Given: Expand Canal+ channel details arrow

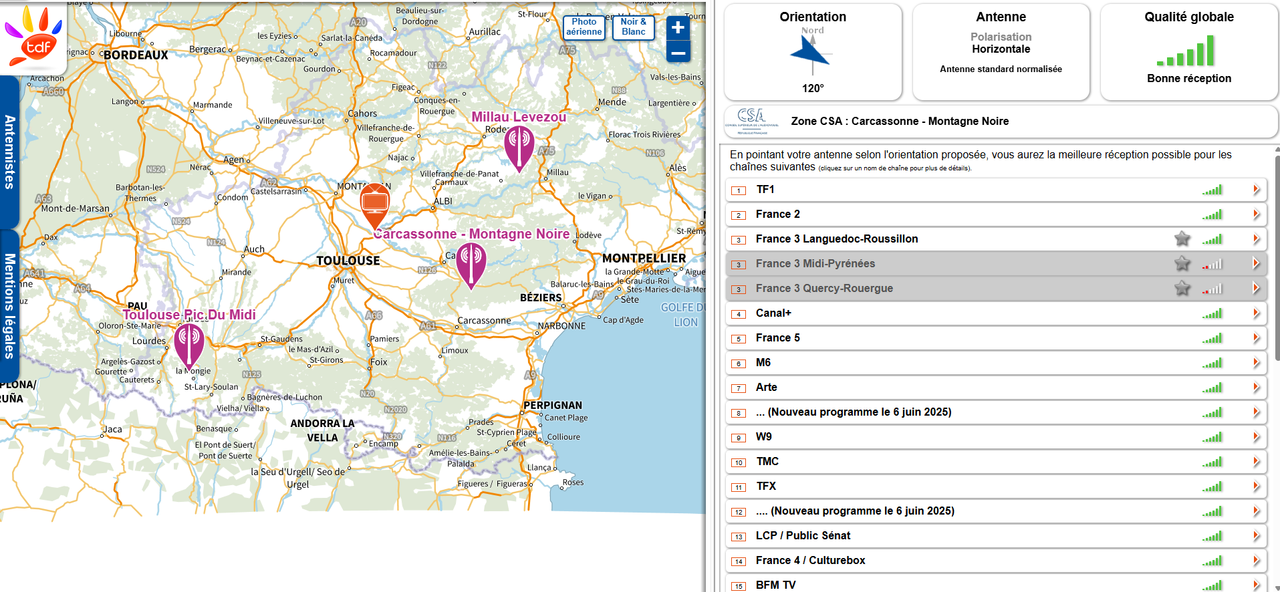Looking at the screenshot, I should 1256,314.
